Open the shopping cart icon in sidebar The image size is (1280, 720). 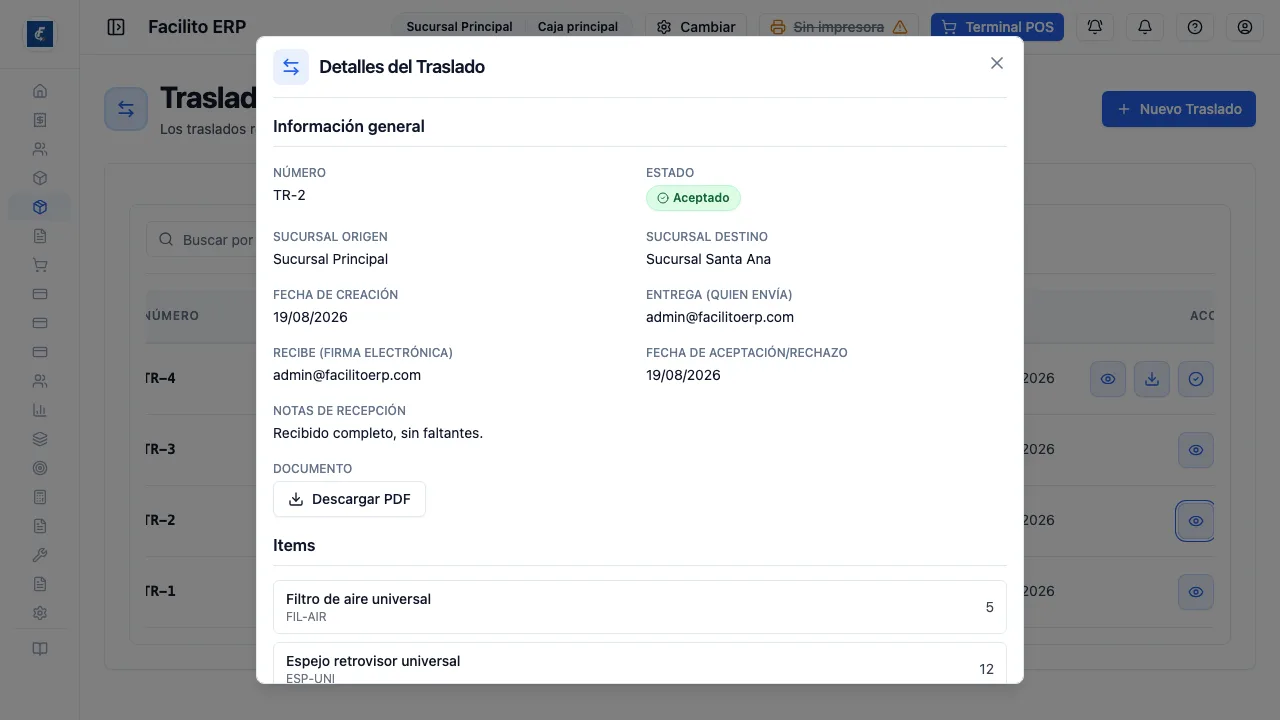coord(40,265)
